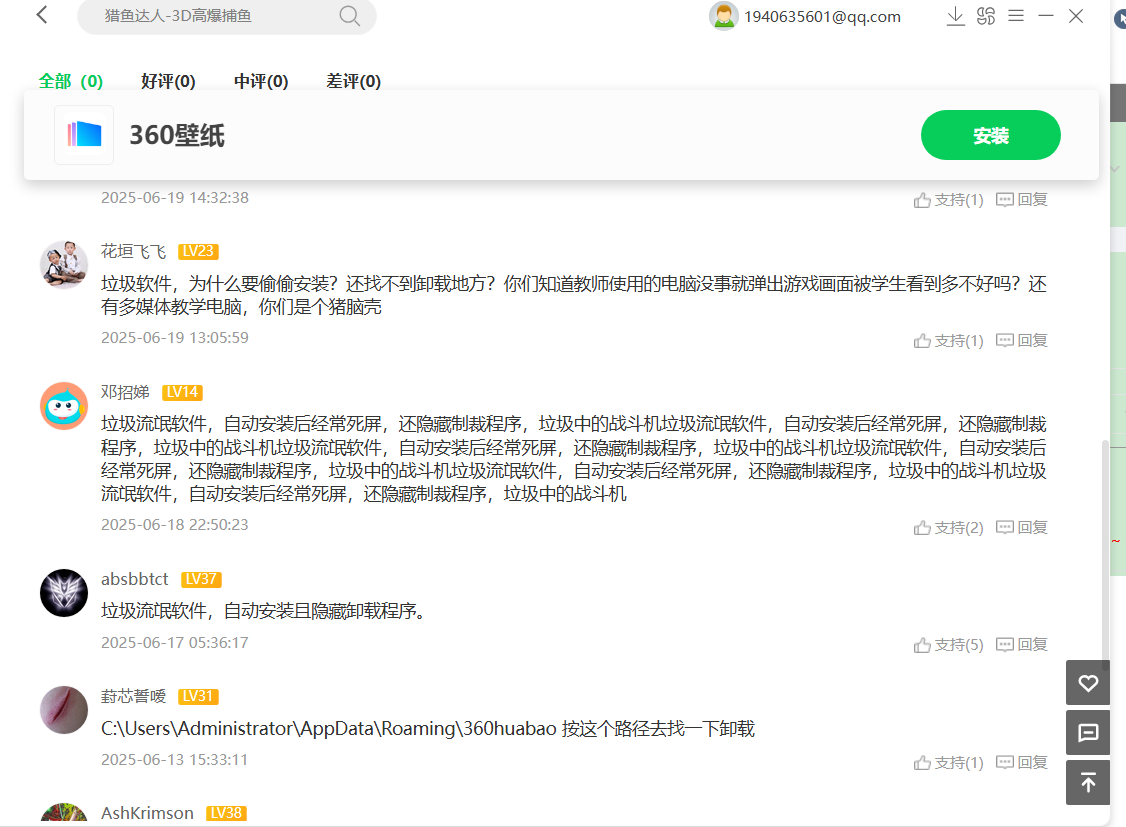Screen dimensions: 1126x827
Task: Click the vertical scrollbar thumb
Action: 1104,550
